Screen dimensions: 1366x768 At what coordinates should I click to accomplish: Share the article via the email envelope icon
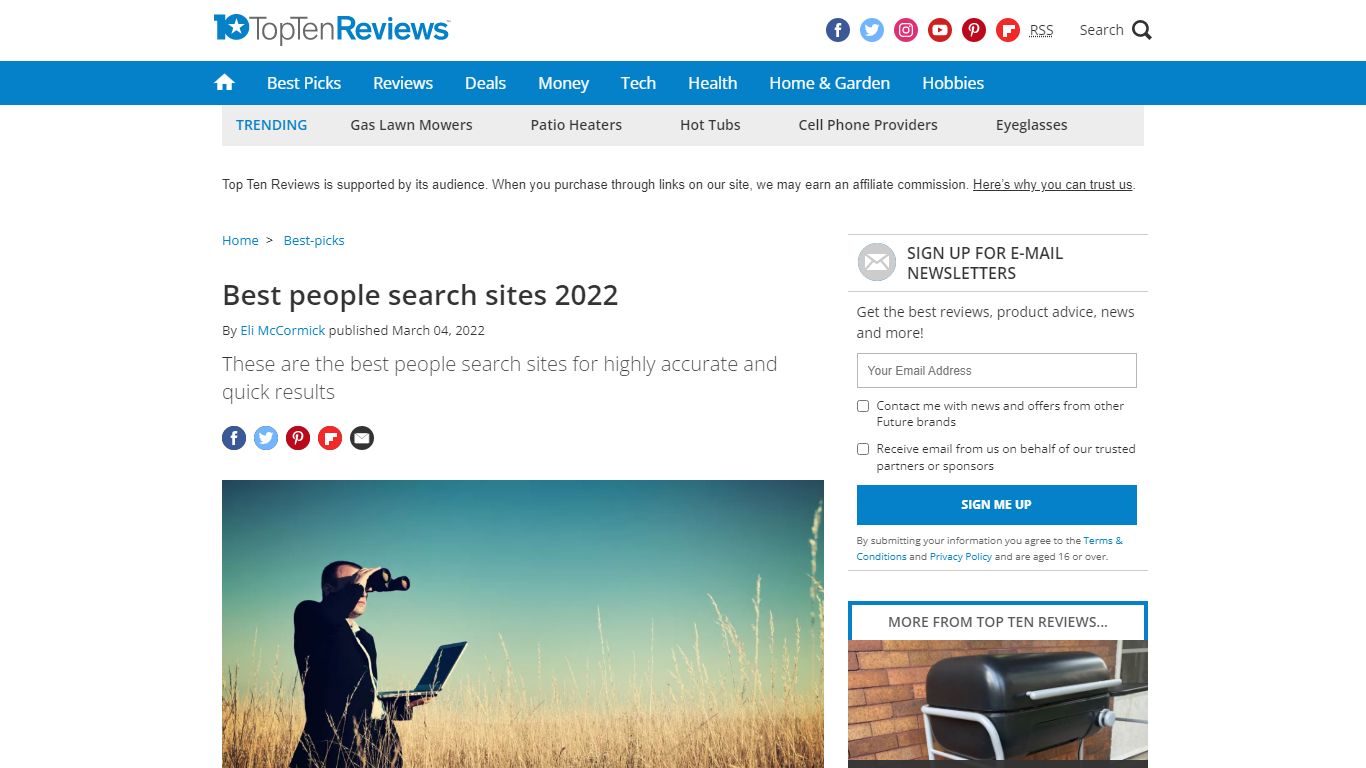362,438
